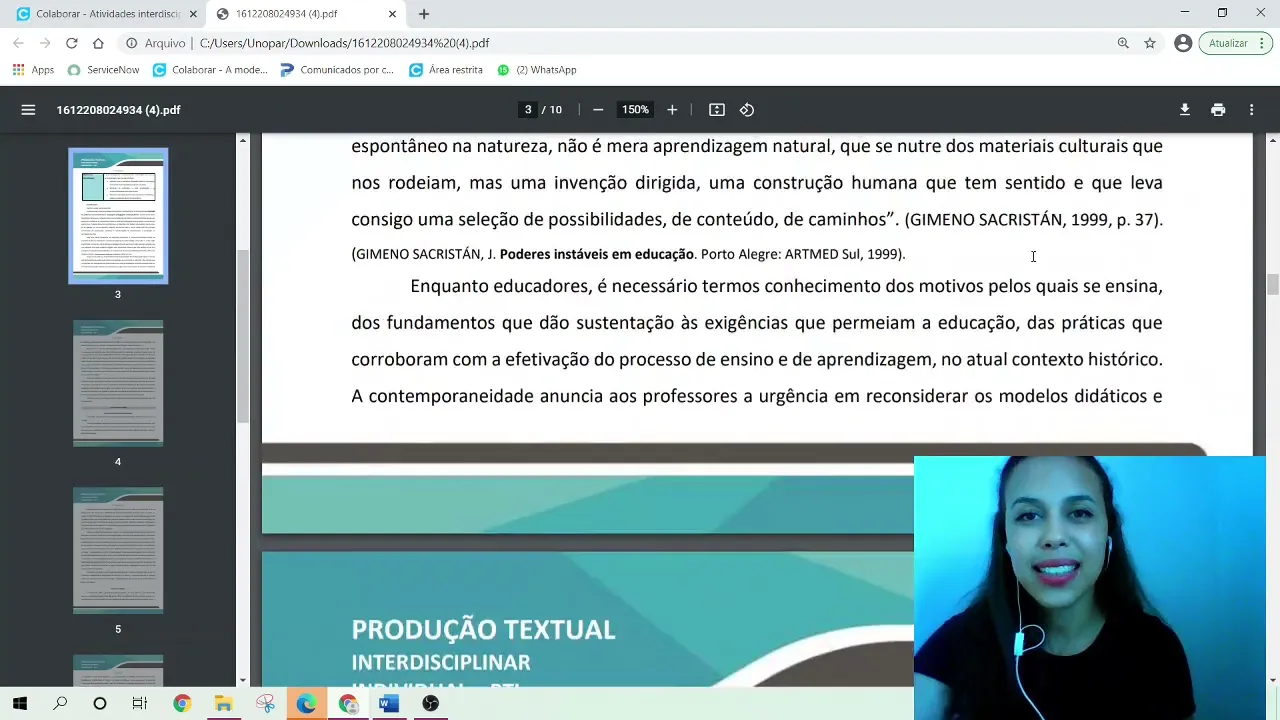
Task: Open the ServiceNow bookmark
Action: pyautogui.click(x=103, y=70)
